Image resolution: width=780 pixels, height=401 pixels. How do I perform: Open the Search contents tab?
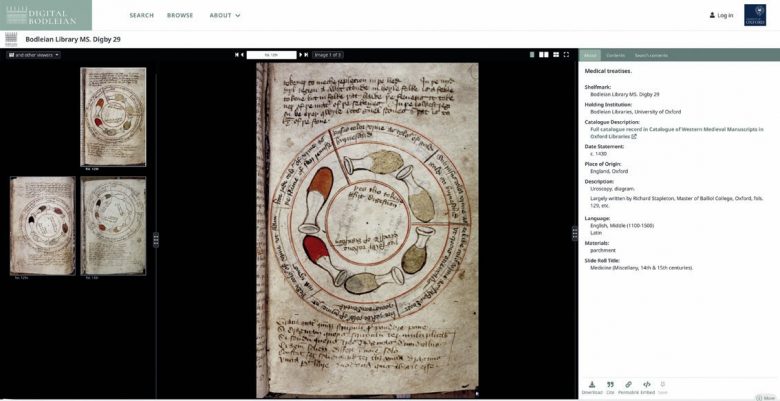(651, 55)
